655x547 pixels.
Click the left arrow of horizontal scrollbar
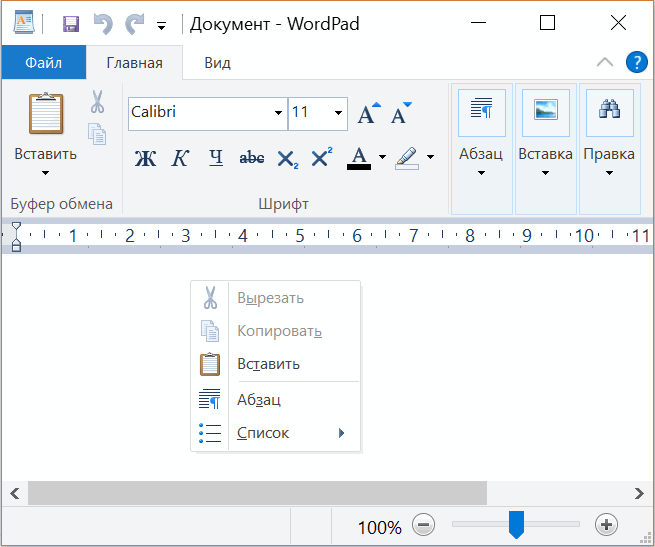coord(15,494)
